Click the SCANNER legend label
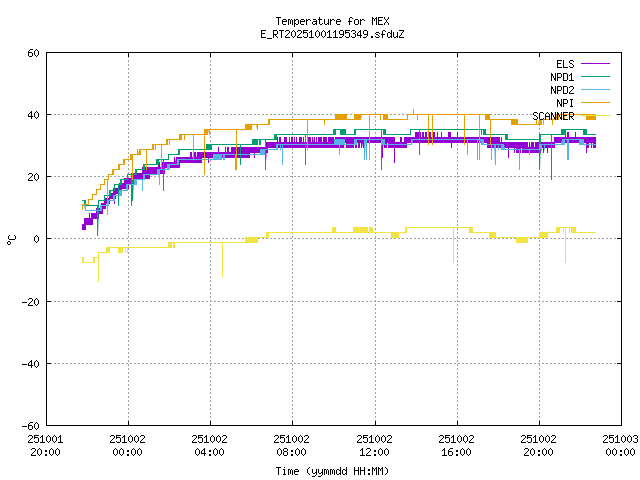The height and width of the screenshot is (480, 640). point(553,116)
